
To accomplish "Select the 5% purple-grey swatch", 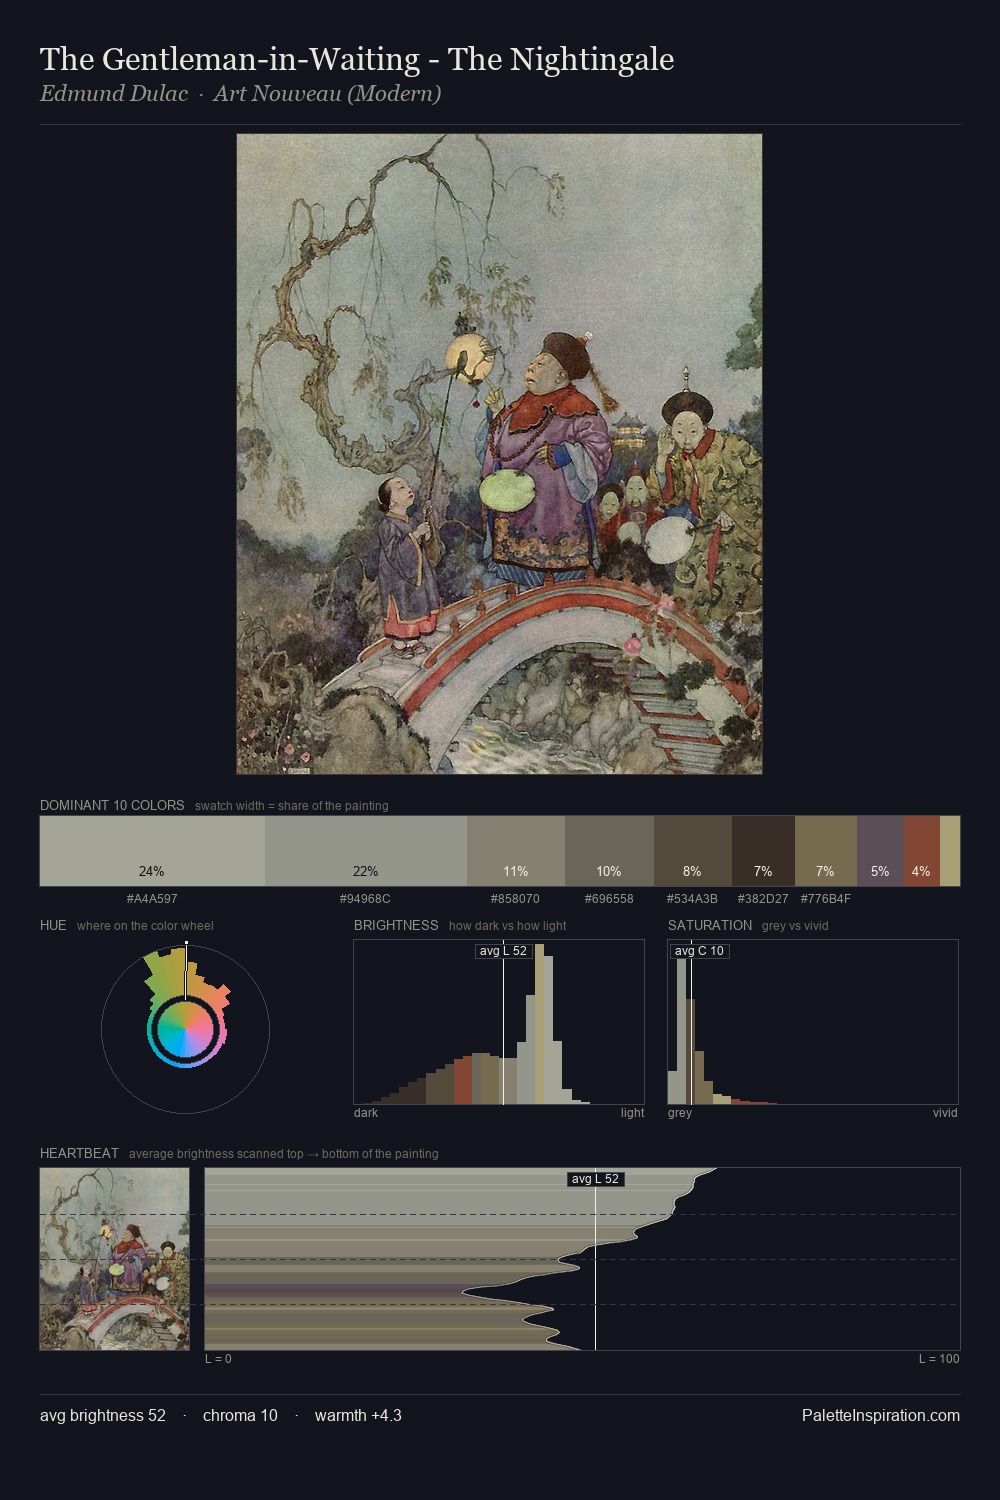I will [x=880, y=851].
